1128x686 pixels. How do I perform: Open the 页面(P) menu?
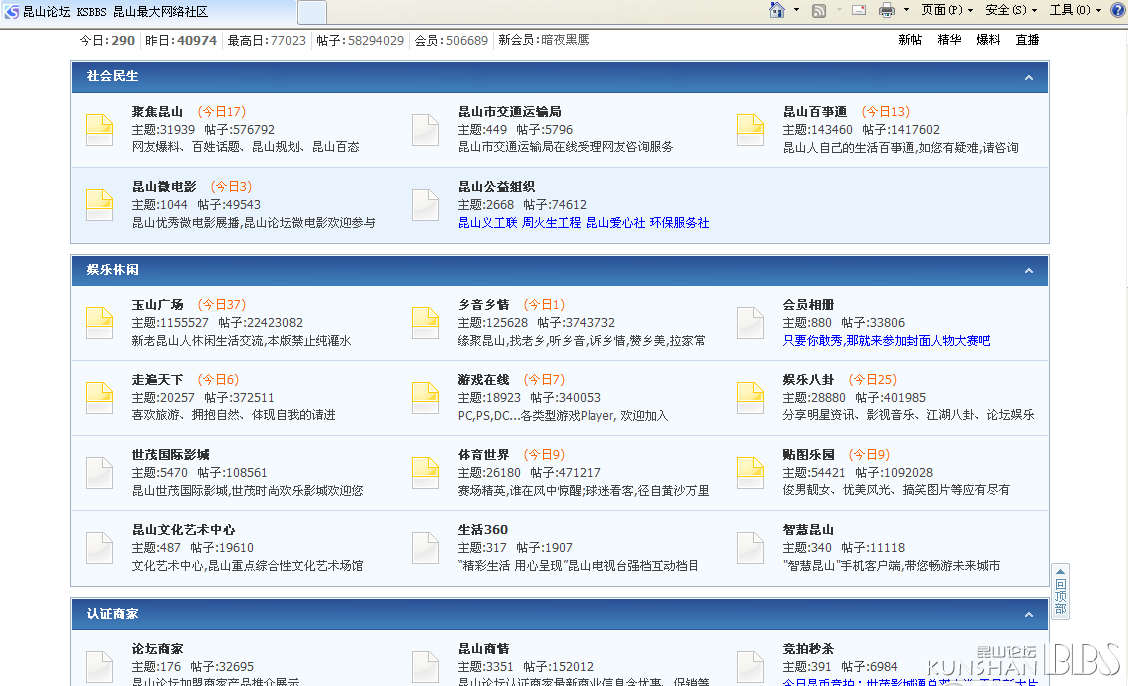[947, 10]
